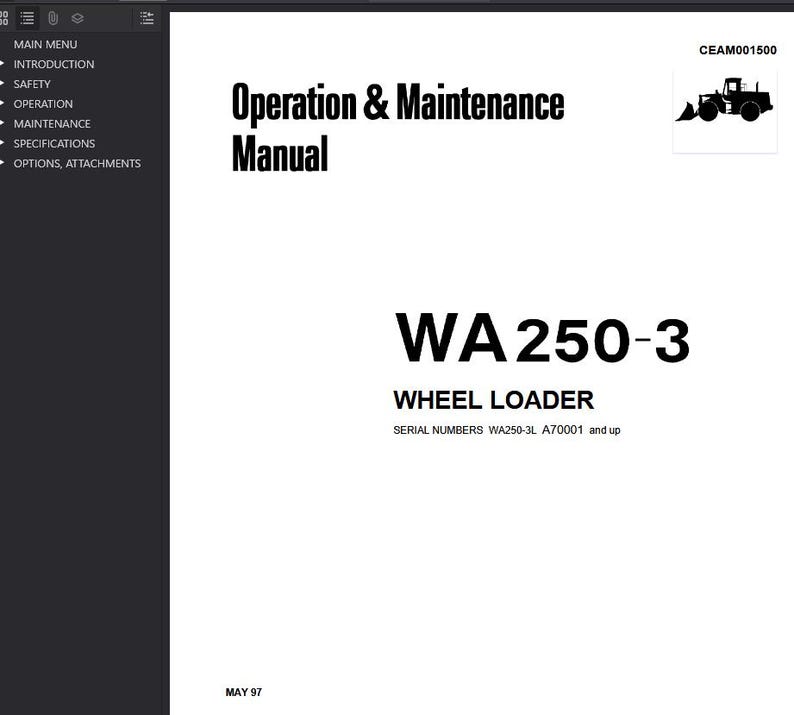Click the WHEEL LOADER heading
This screenshot has width=794, height=715.
[x=494, y=400]
